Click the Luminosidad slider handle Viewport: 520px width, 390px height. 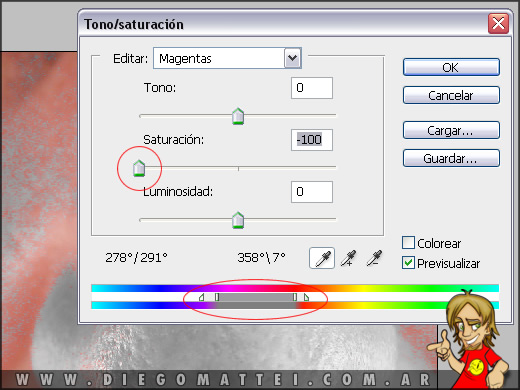pos(238,220)
